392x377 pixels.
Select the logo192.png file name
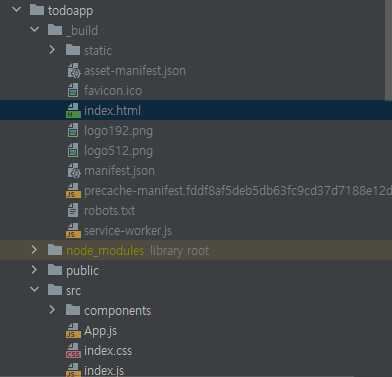(118, 131)
